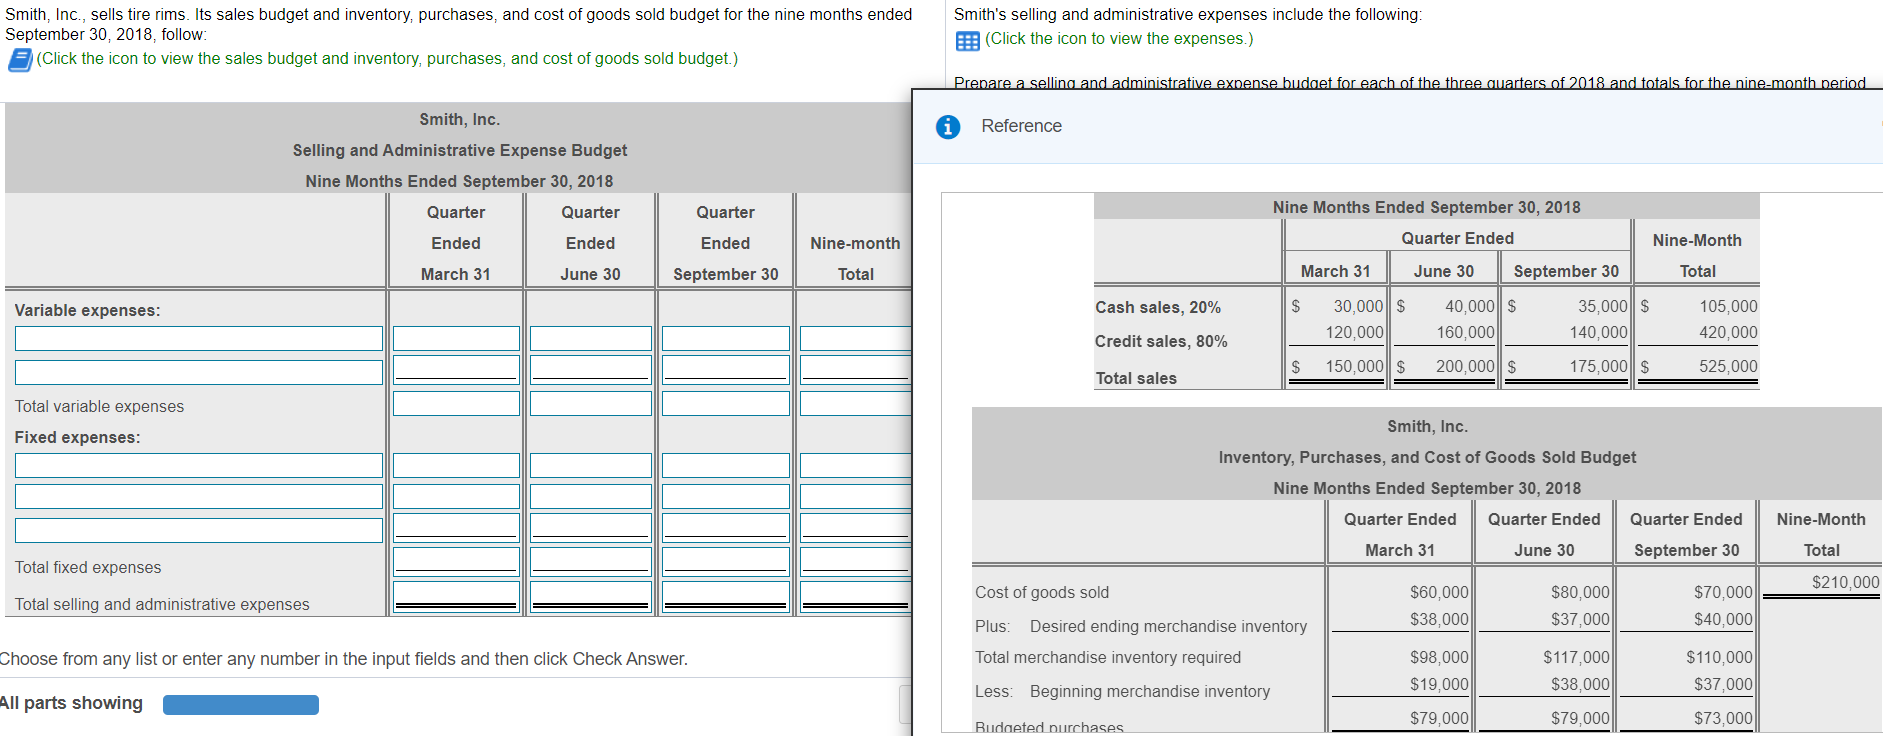The image size is (1883, 736).
Task: Click second fixed expense September 30 input
Action: pos(726,496)
